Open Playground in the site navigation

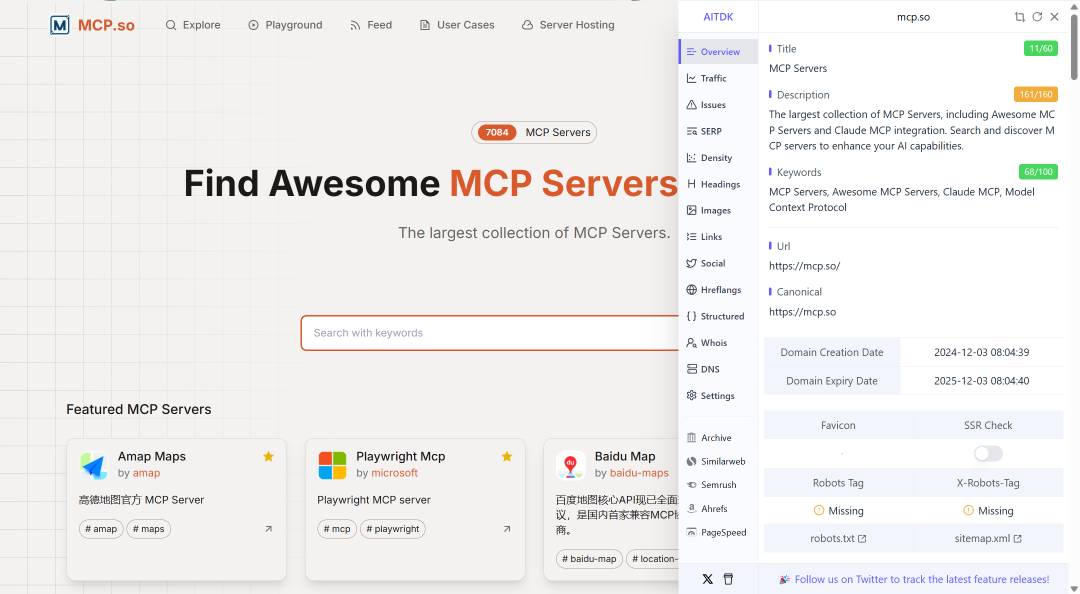pyautogui.click(x=285, y=25)
